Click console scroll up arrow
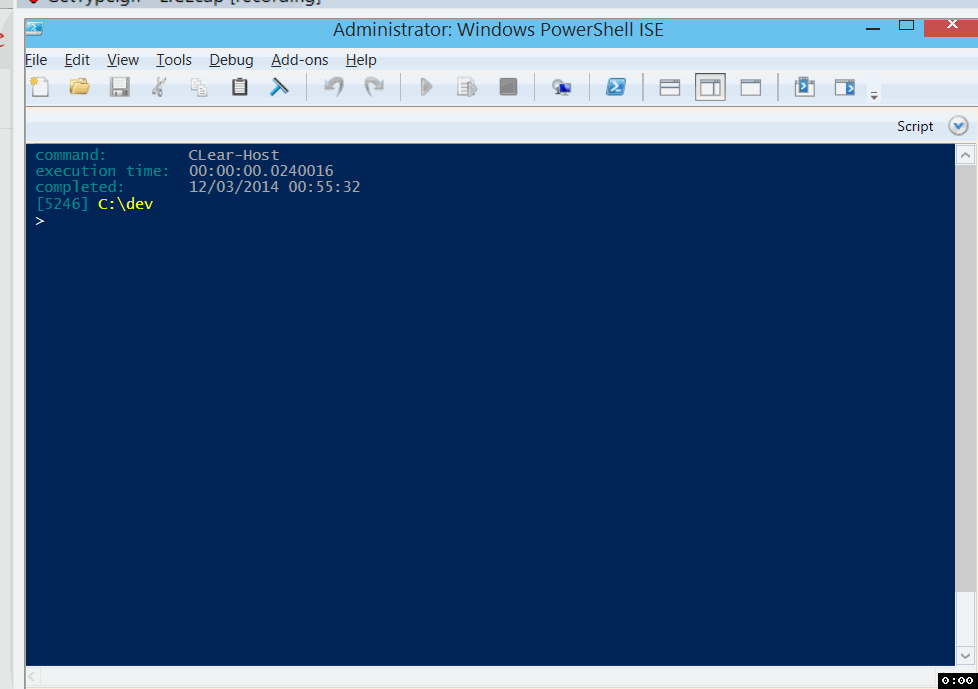Image resolution: width=978 pixels, height=689 pixels. pos(966,155)
